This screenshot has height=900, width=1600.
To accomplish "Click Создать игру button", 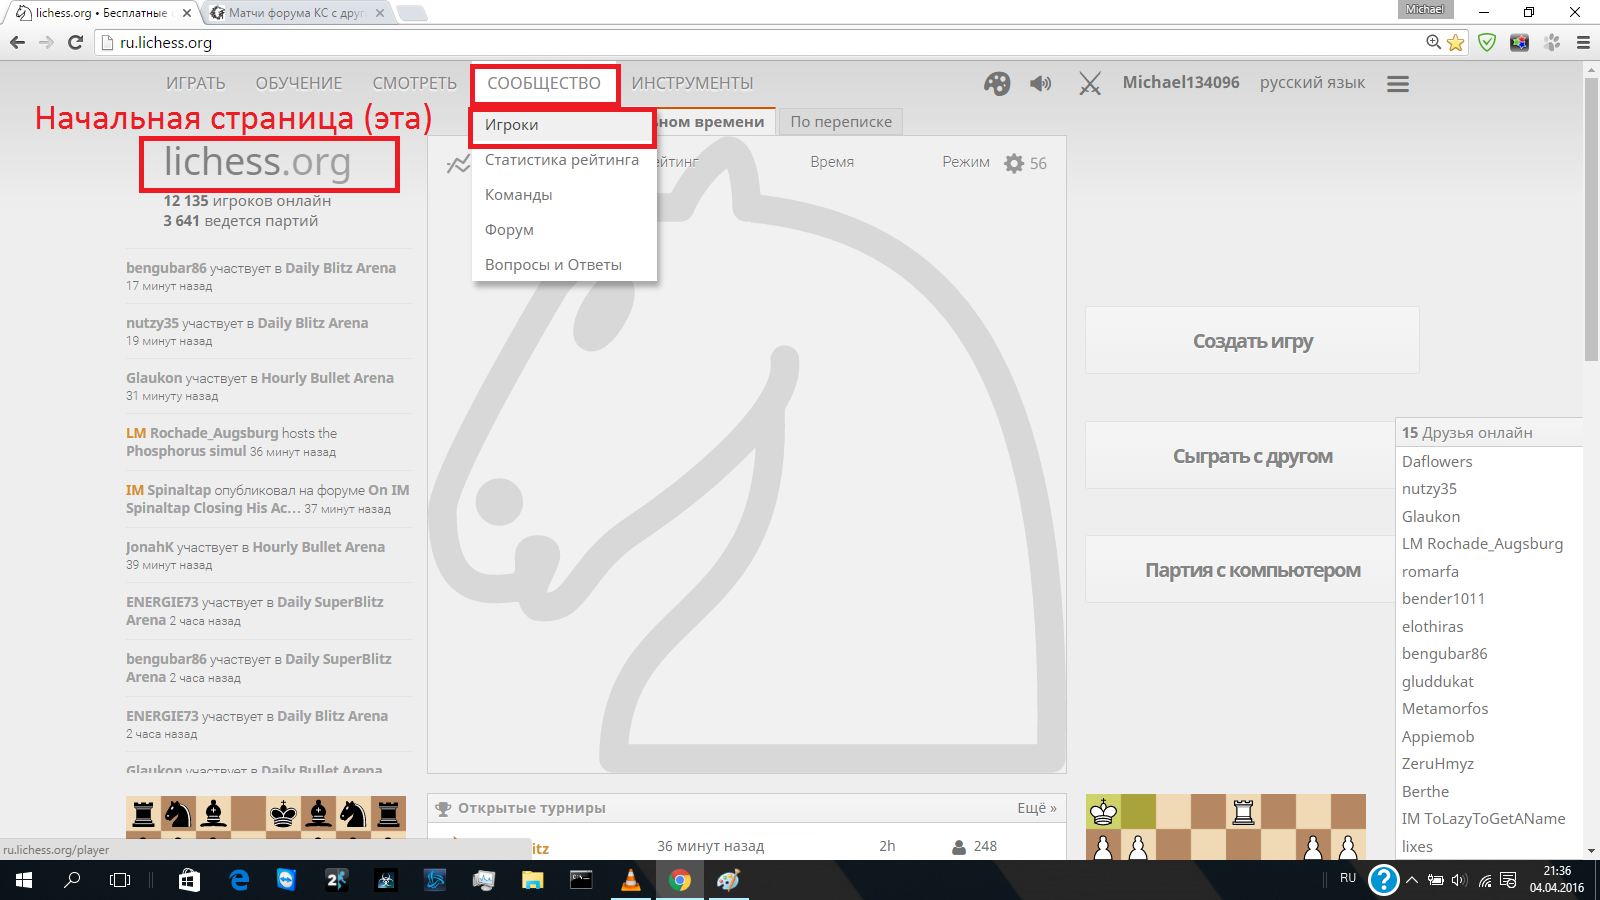I will tap(1252, 341).
